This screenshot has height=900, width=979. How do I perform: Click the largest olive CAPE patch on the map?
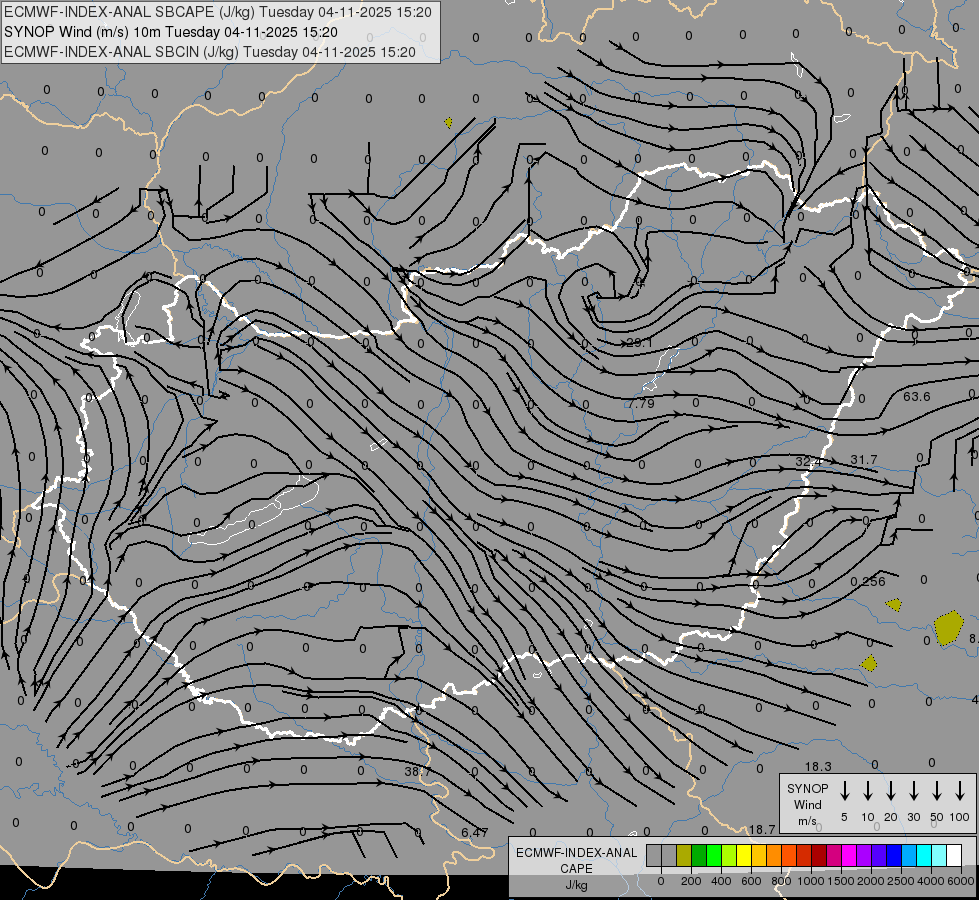tap(948, 628)
